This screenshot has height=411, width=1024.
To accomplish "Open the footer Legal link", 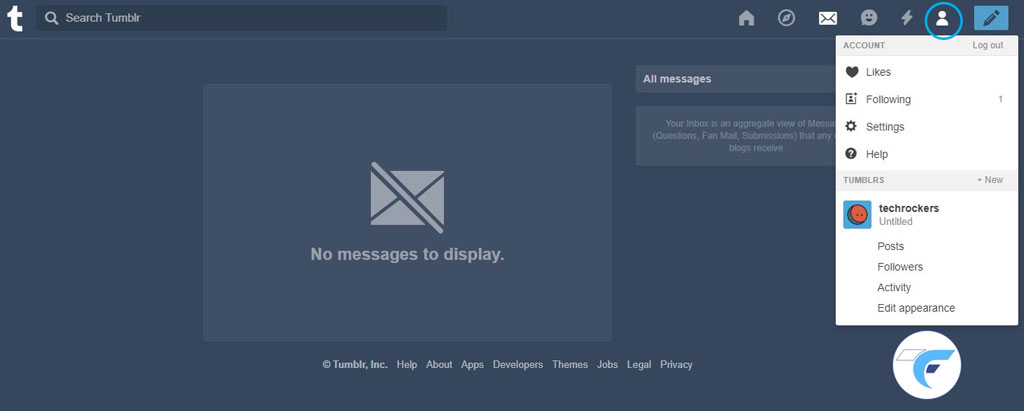I will 639,365.
